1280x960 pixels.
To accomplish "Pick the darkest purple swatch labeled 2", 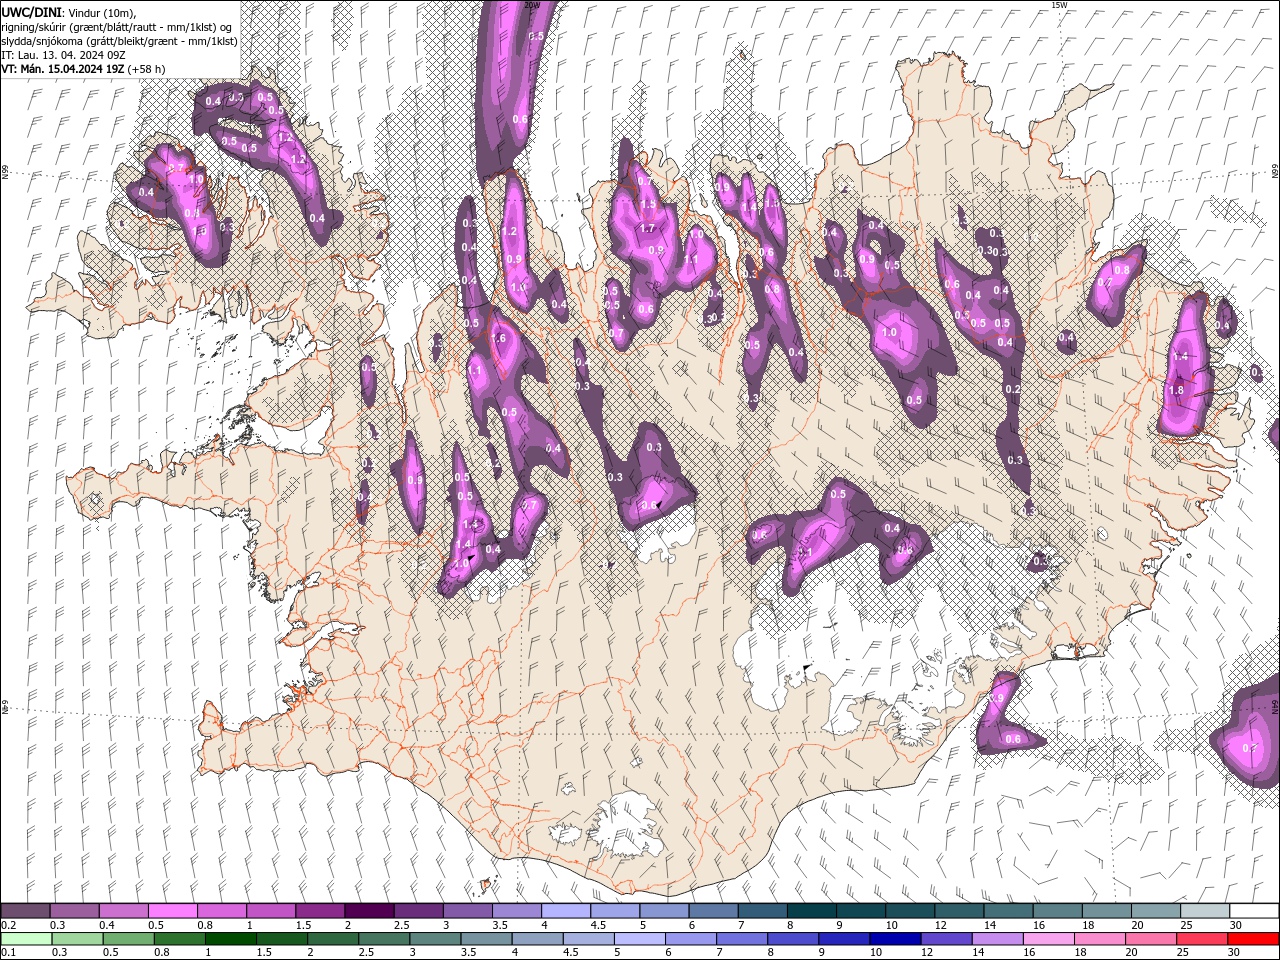I will (x=368, y=910).
